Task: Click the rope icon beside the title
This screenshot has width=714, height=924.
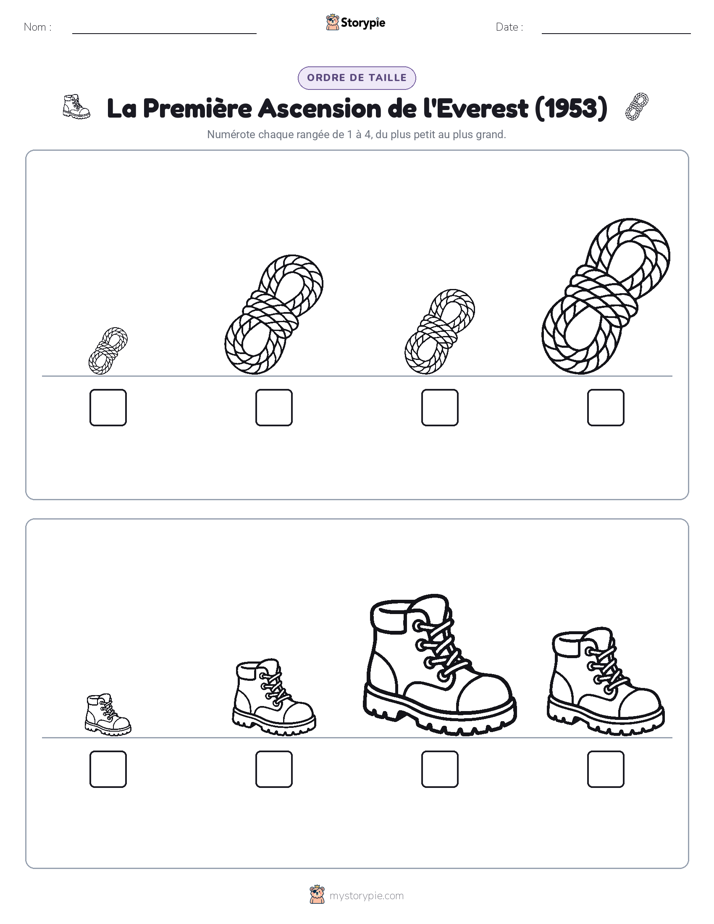Action: pos(637,107)
